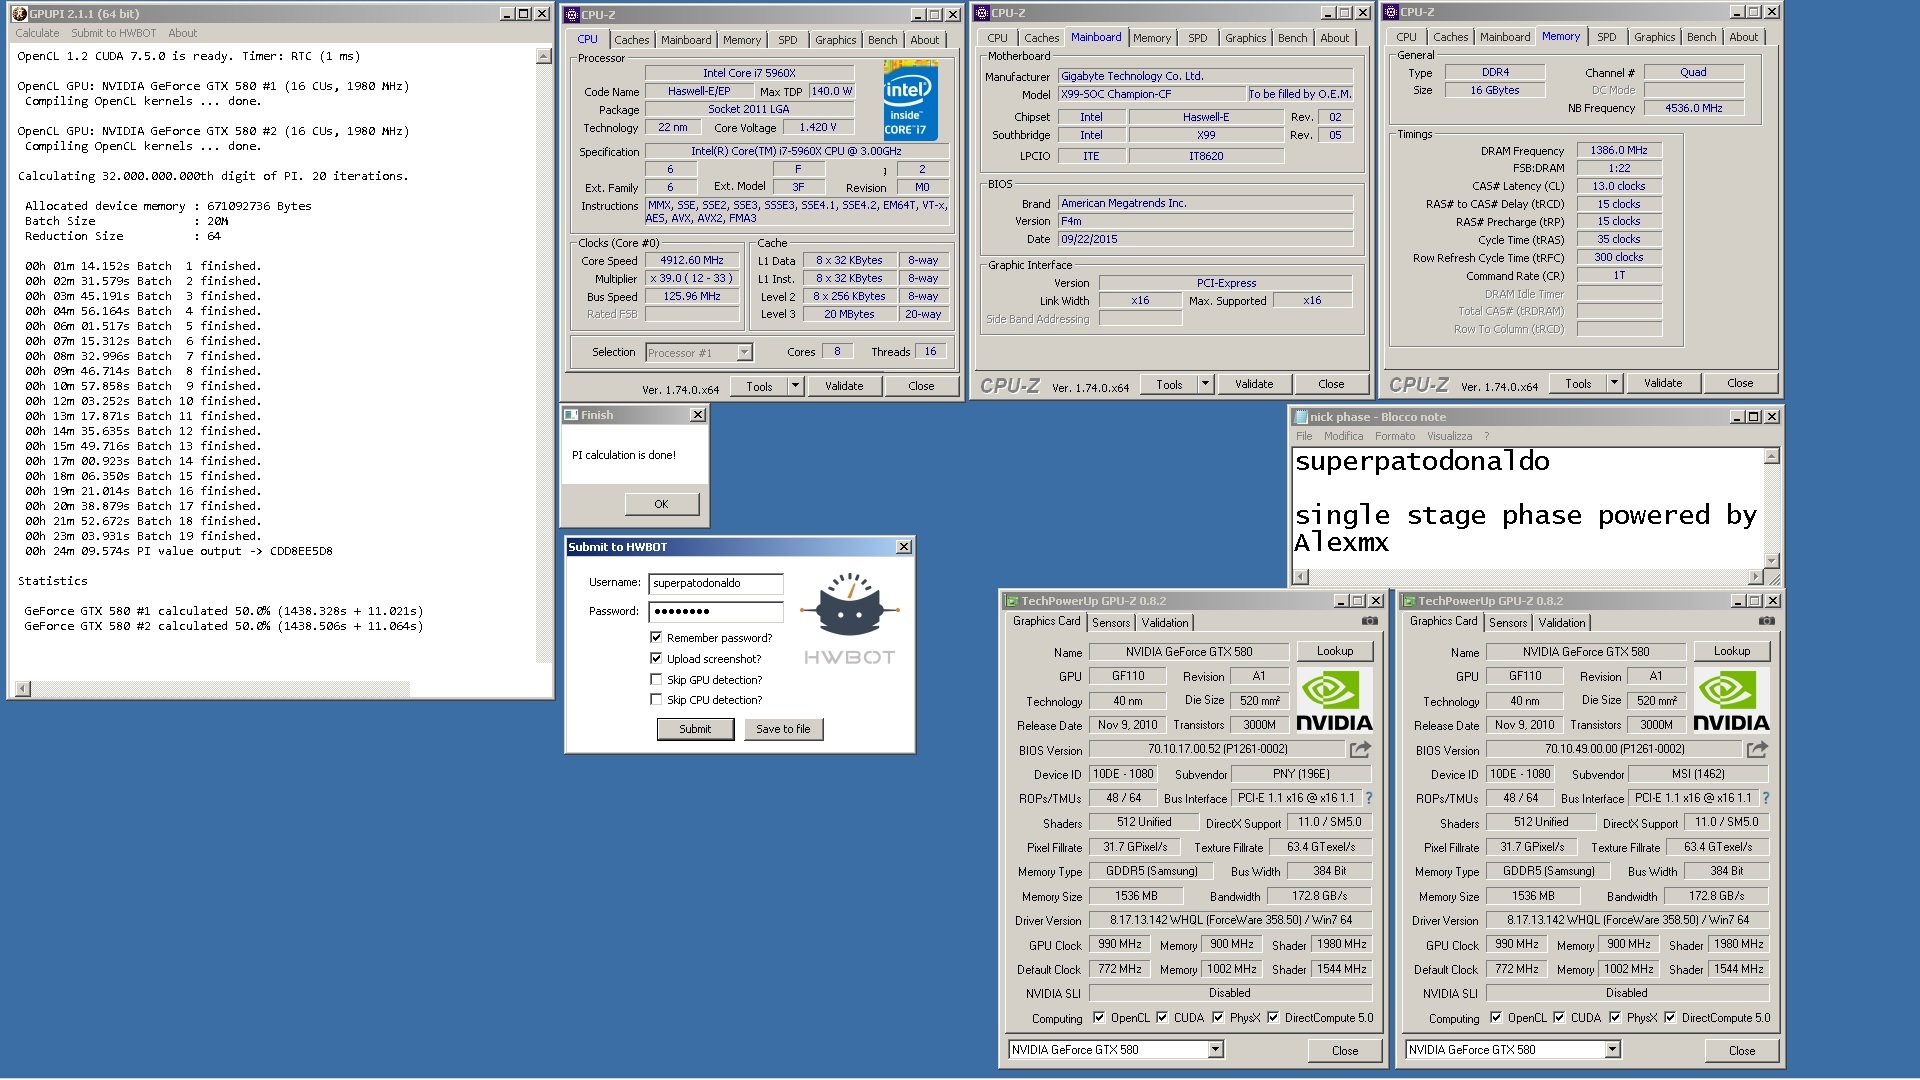Viewport: 1920px width, 1080px height.
Task: Switch to SPD tab in CPU-Z Mainboard window
Action: [x=1197, y=38]
